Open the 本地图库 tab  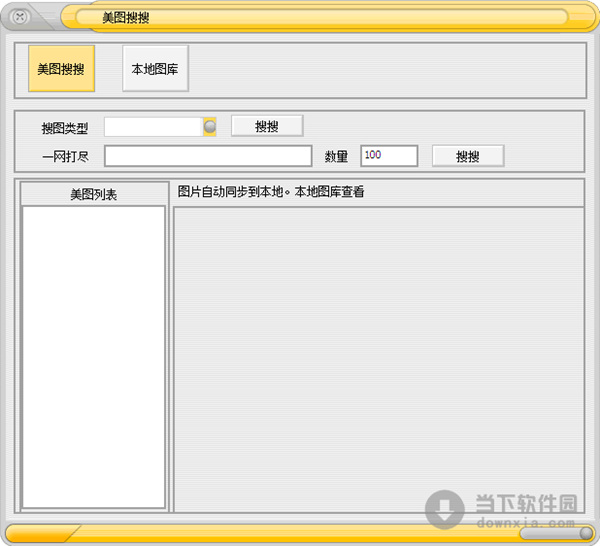(x=155, y=68)
